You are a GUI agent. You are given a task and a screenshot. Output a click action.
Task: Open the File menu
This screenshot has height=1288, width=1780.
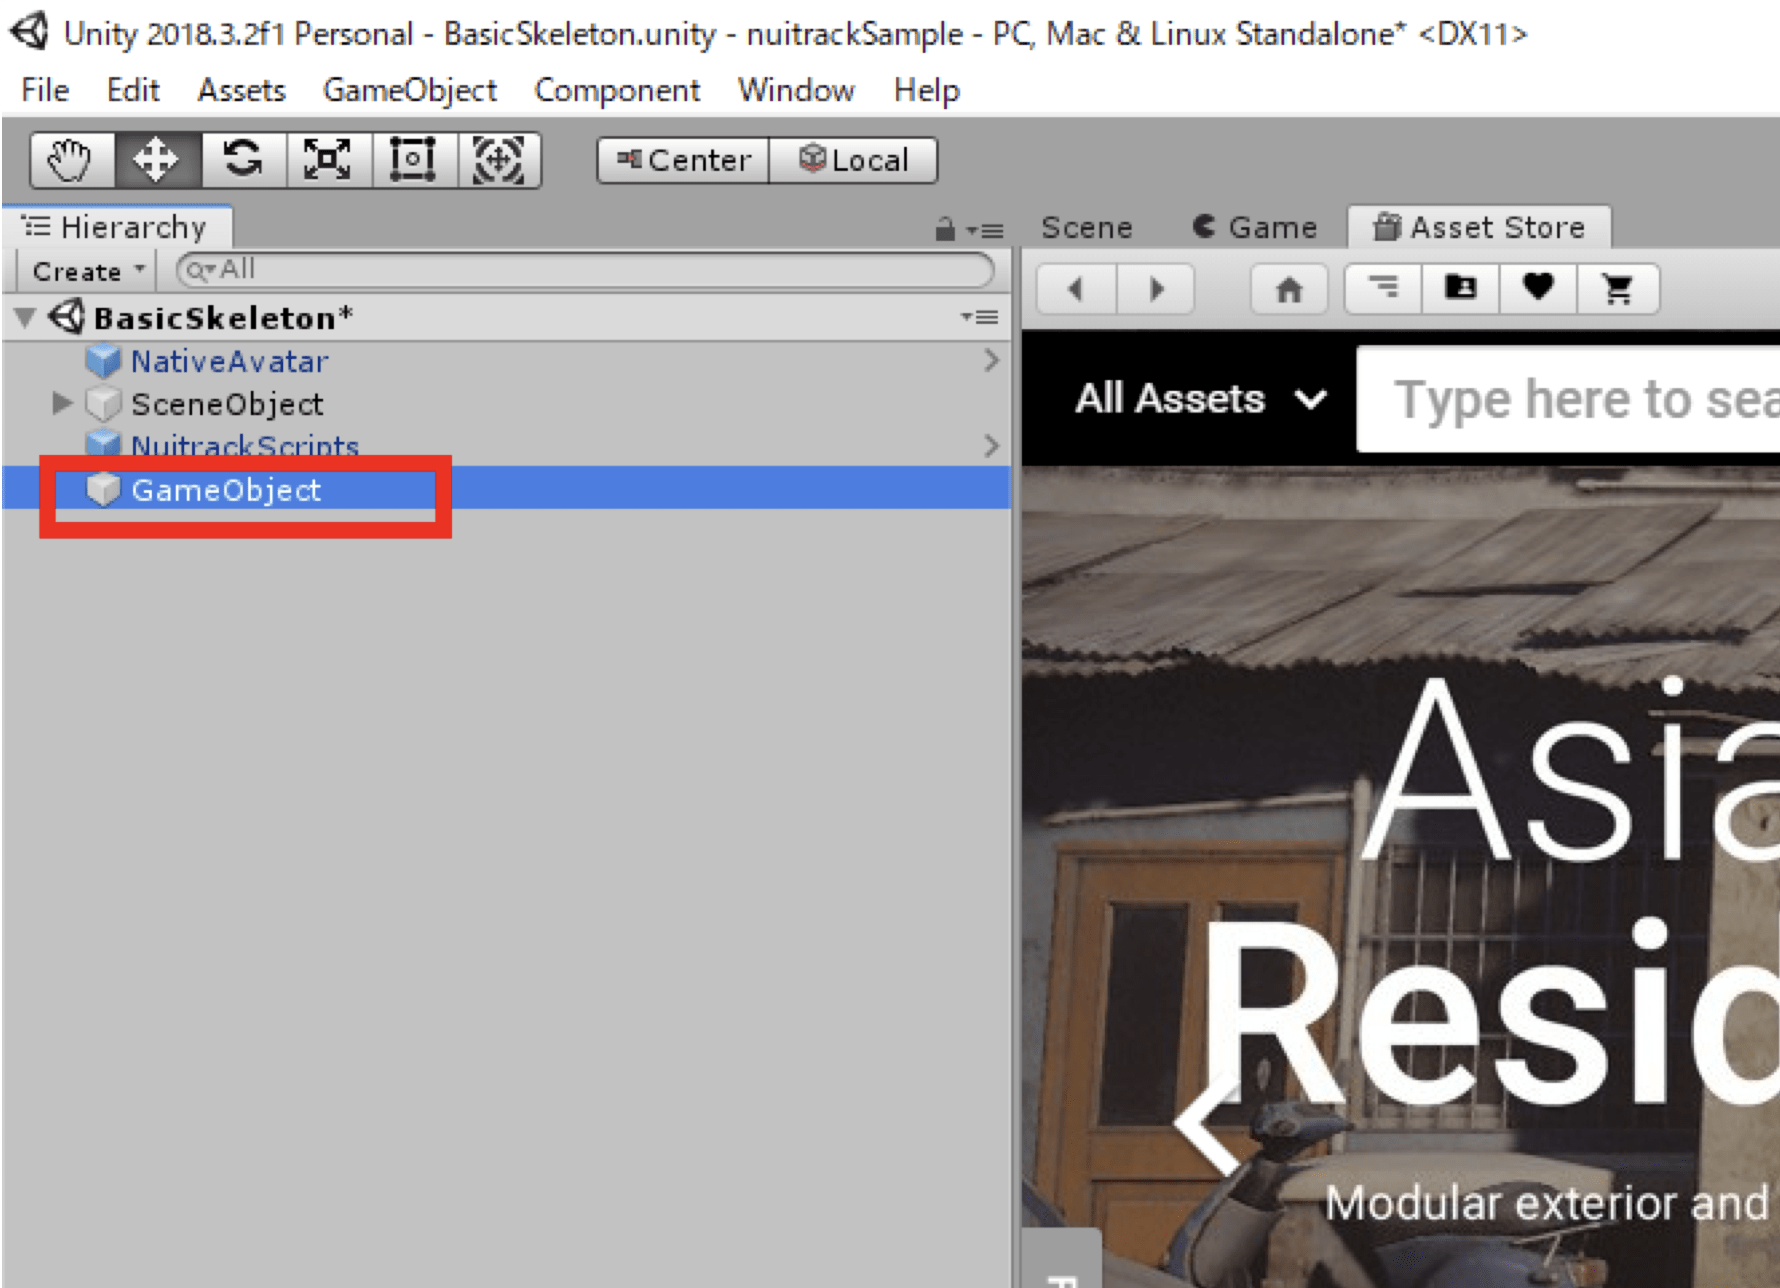coord(45,90)
